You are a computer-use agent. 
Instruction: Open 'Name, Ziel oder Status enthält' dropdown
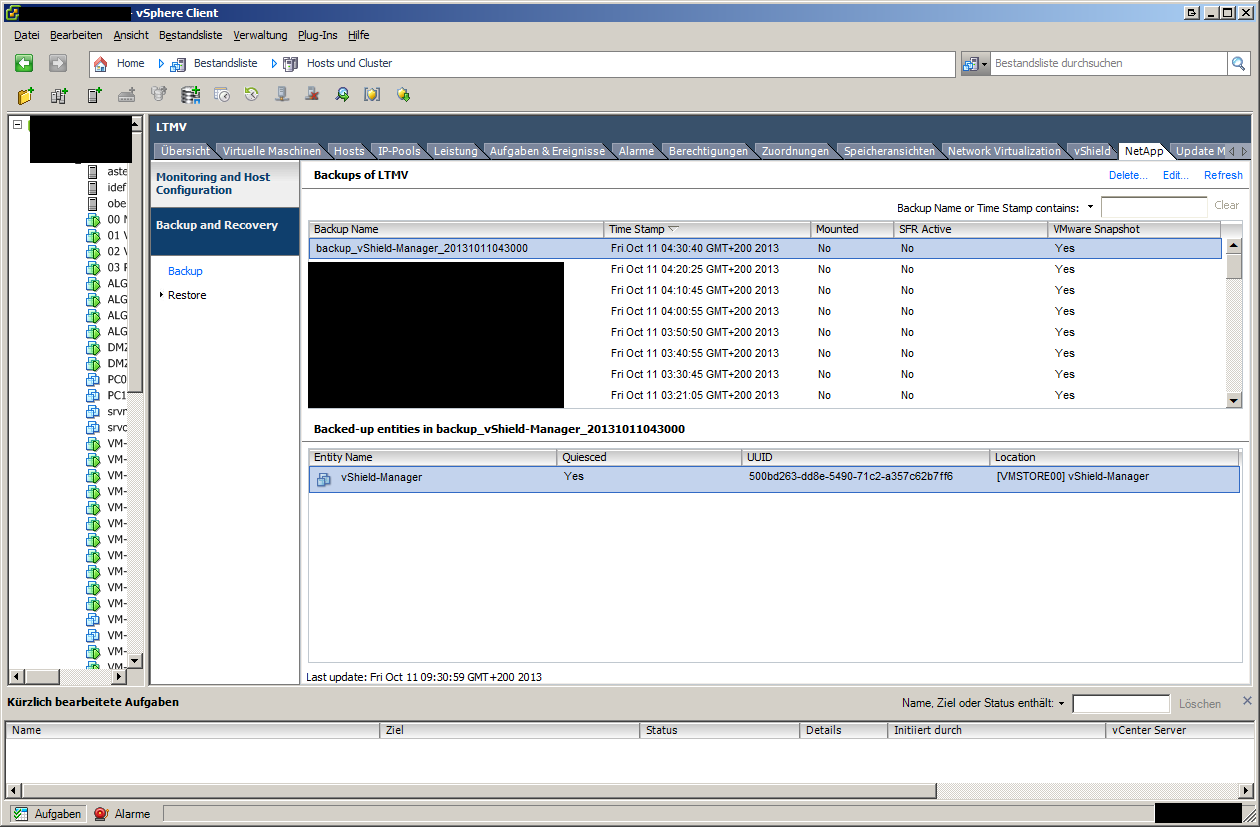[x=1061, y=704]
